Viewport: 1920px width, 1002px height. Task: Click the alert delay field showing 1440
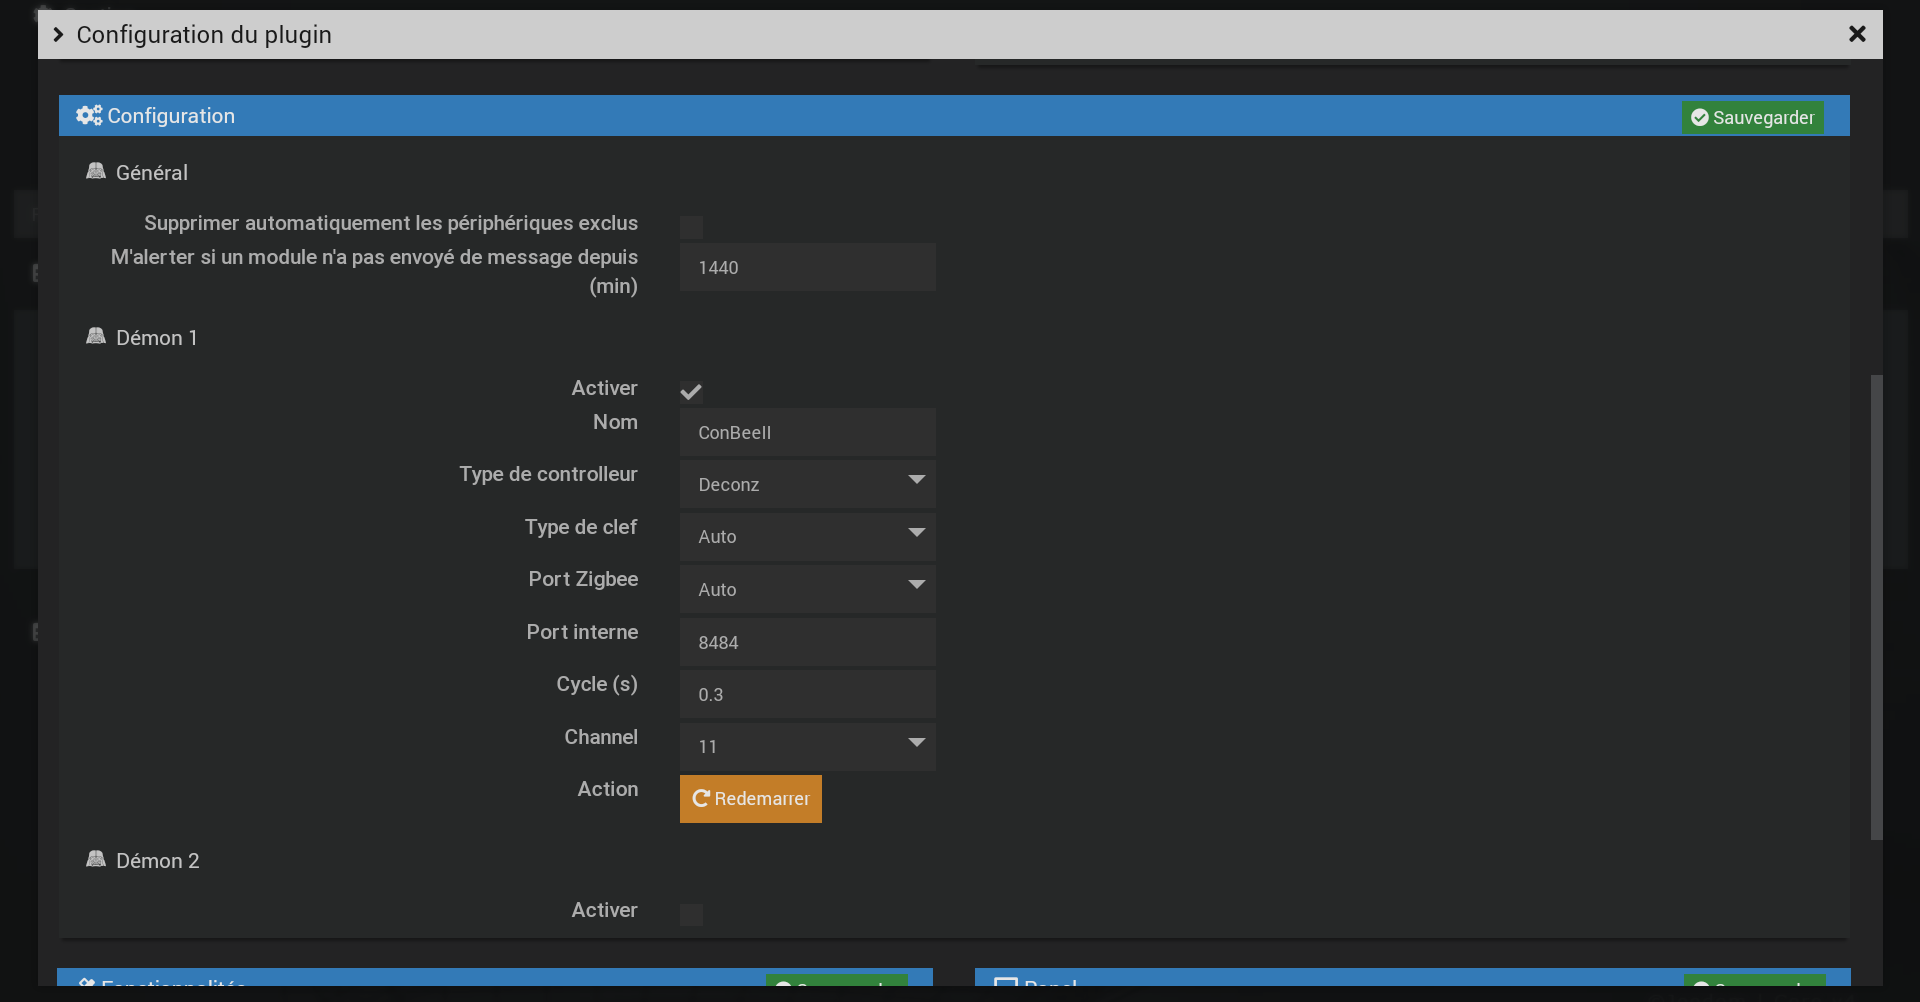(808, 267)
